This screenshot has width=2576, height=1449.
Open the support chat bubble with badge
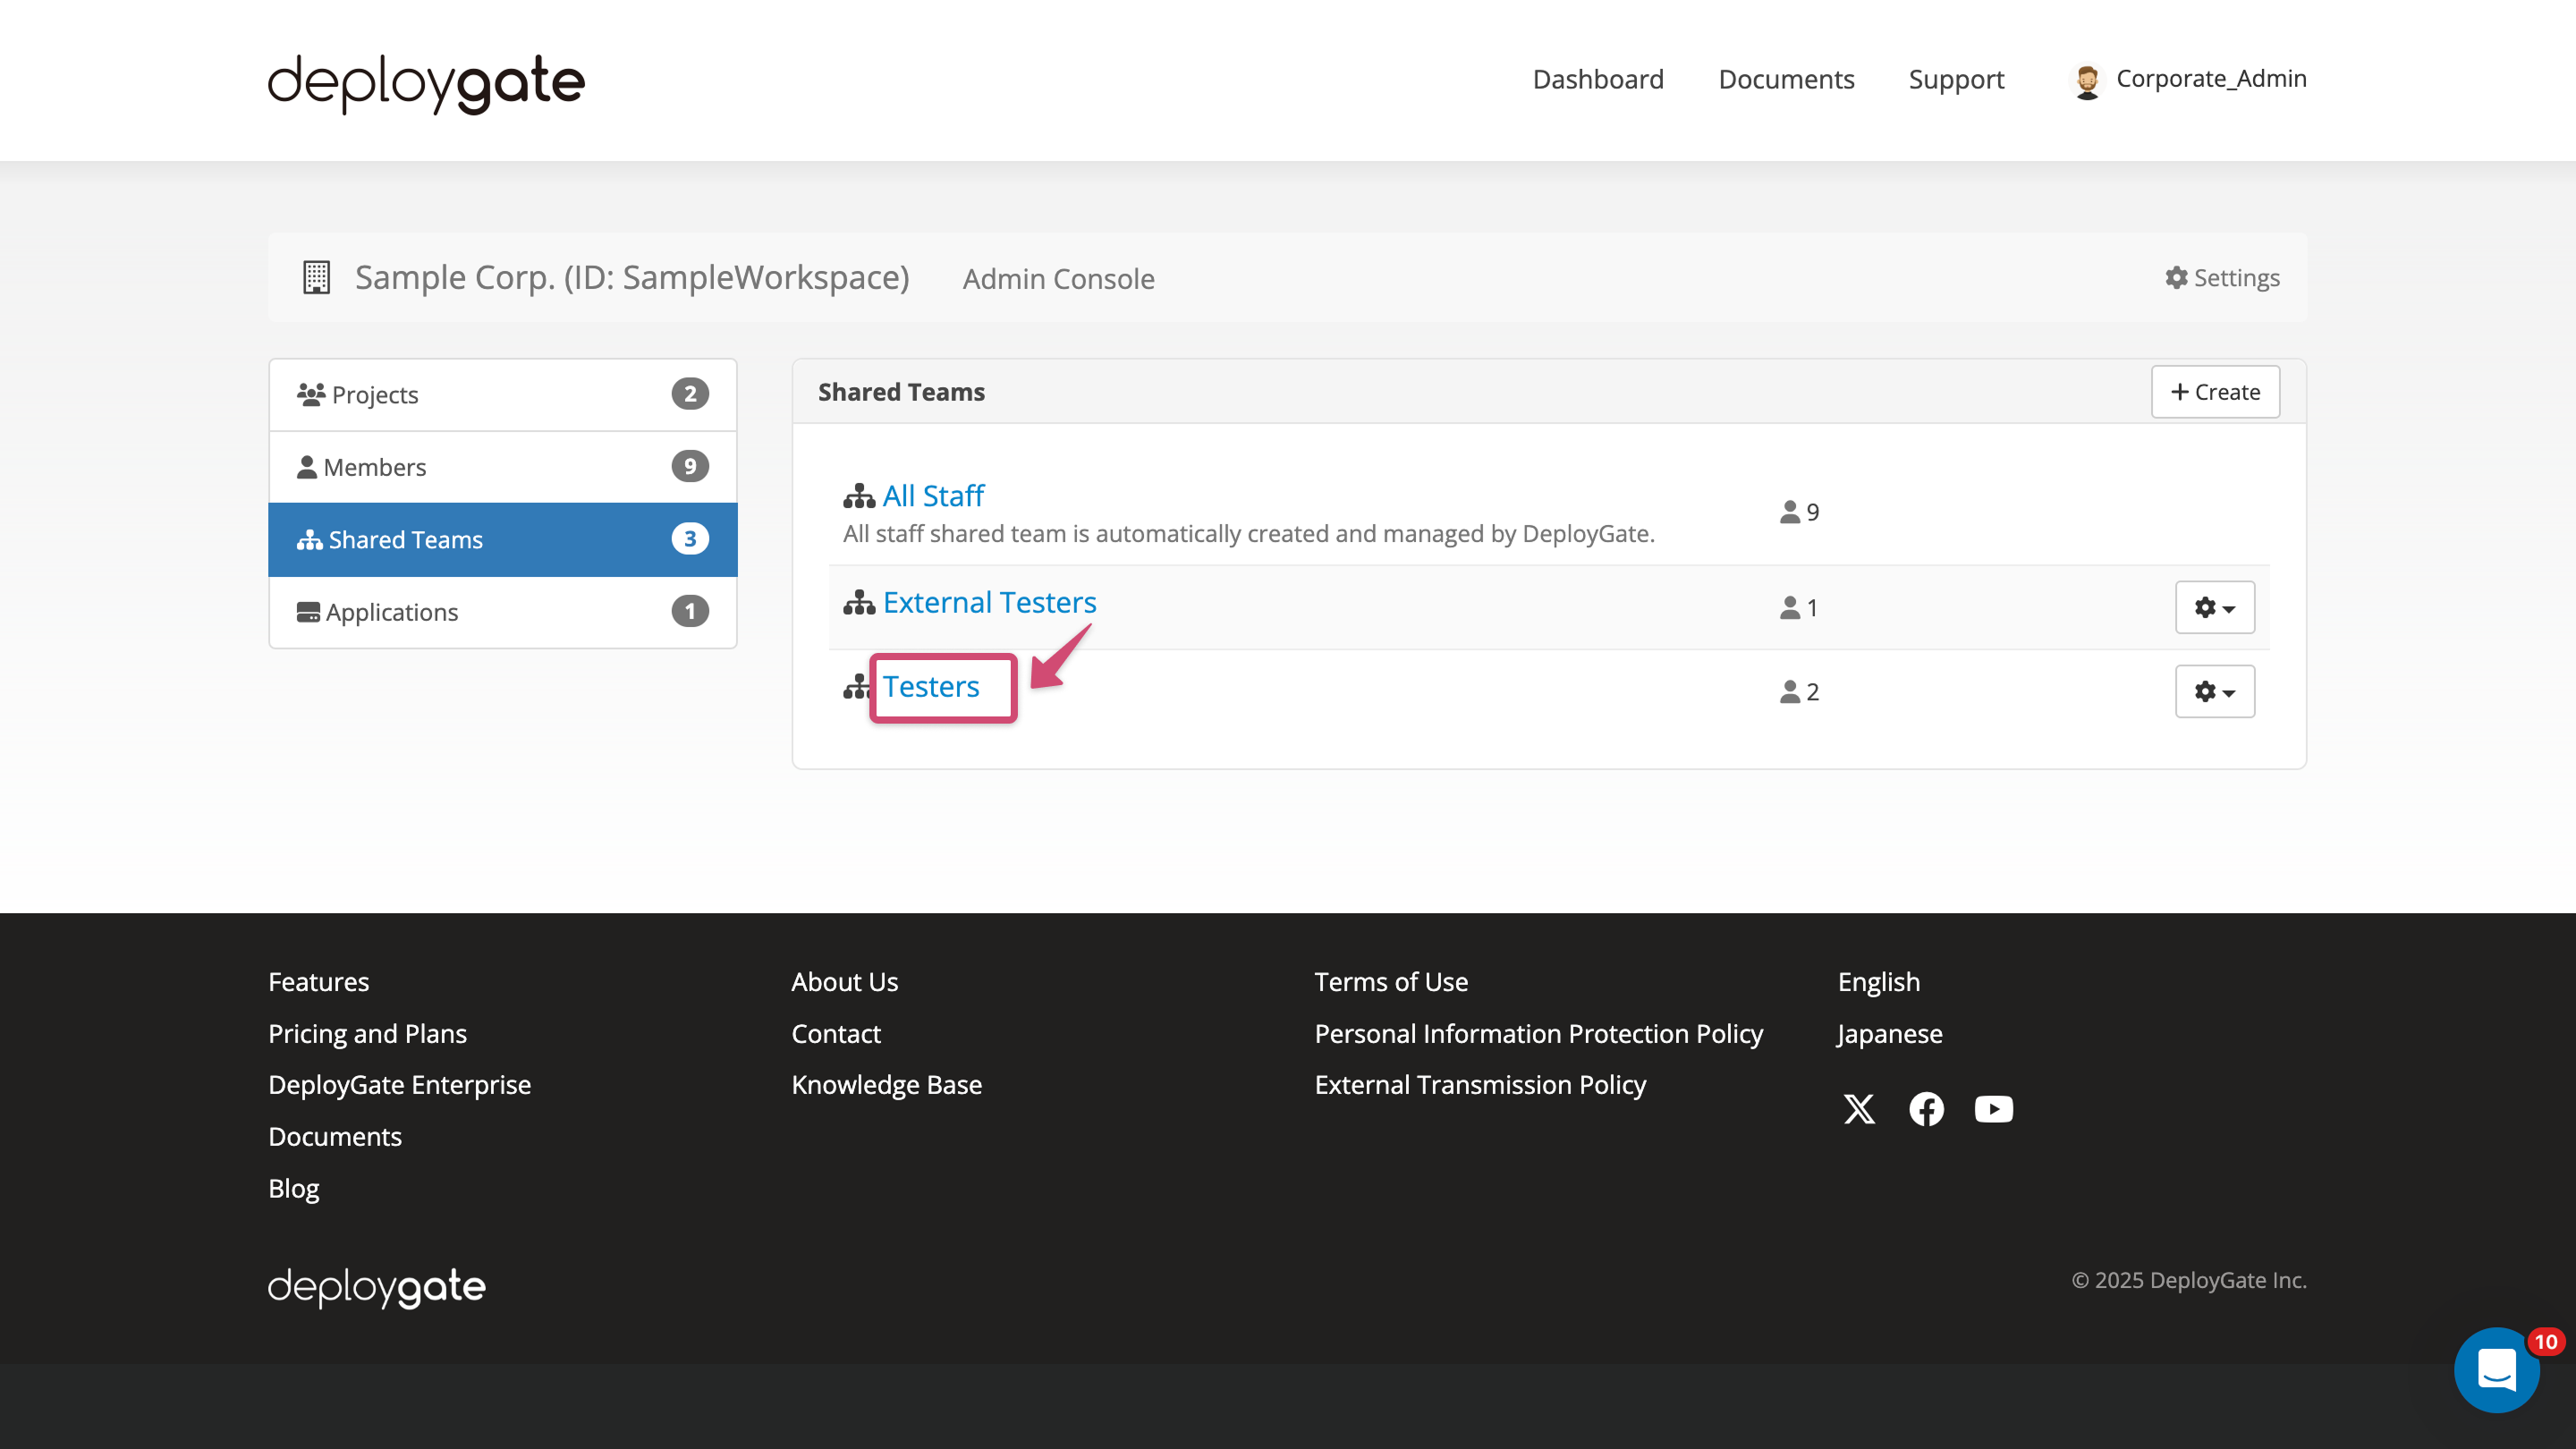[2497, 1370]
